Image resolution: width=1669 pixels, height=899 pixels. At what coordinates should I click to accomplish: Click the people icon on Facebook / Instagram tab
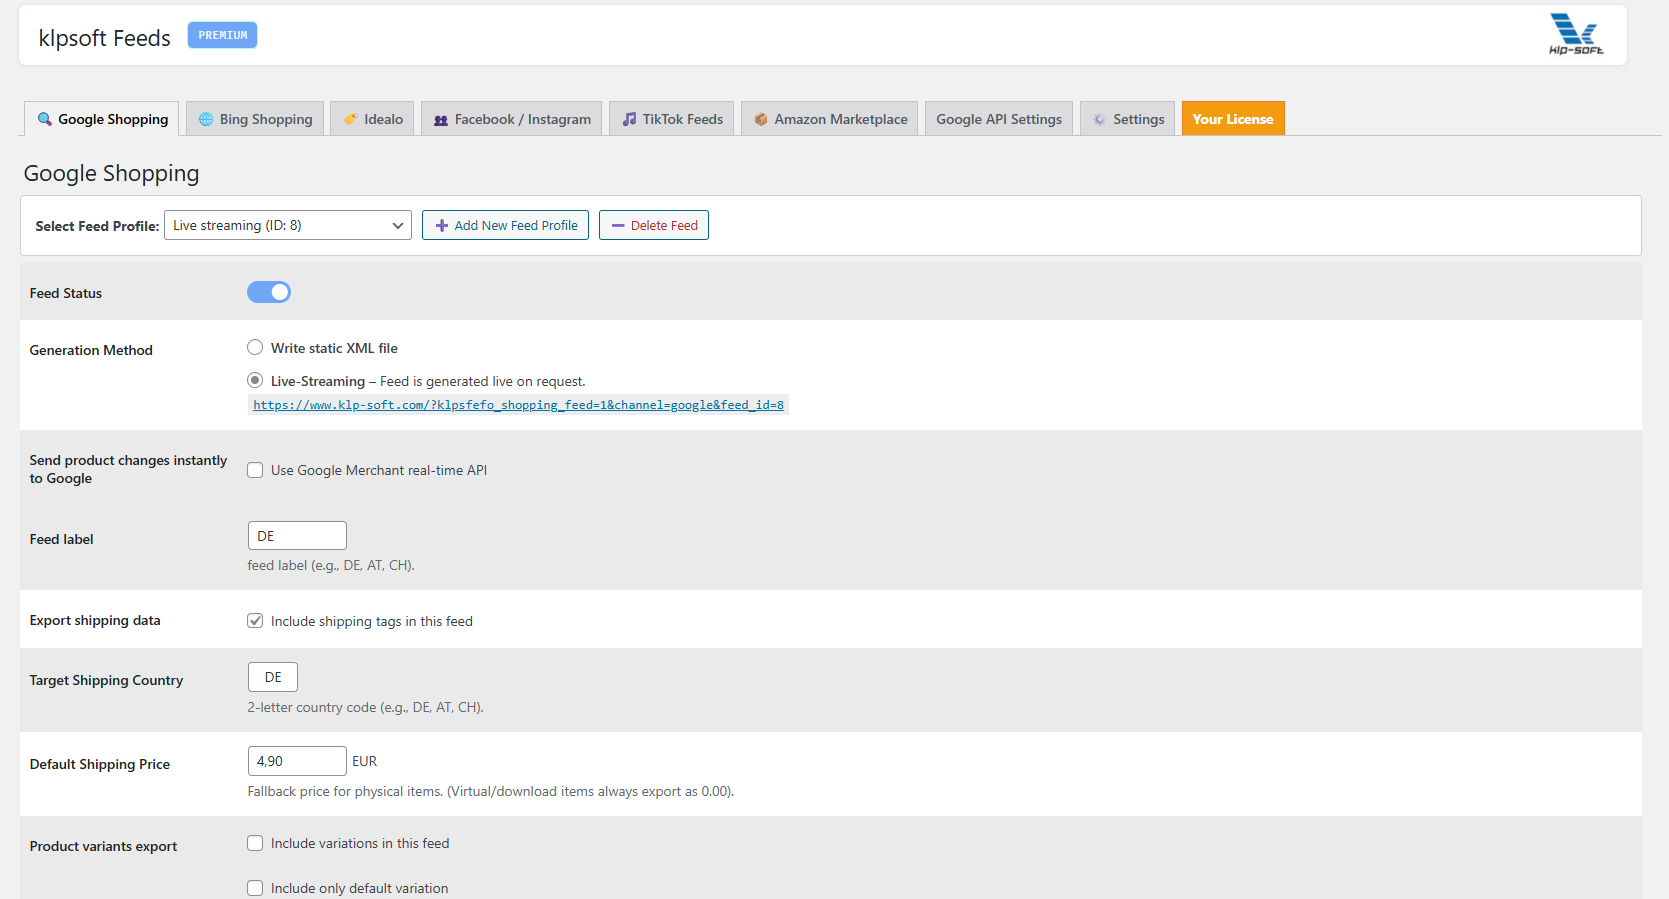441,120
